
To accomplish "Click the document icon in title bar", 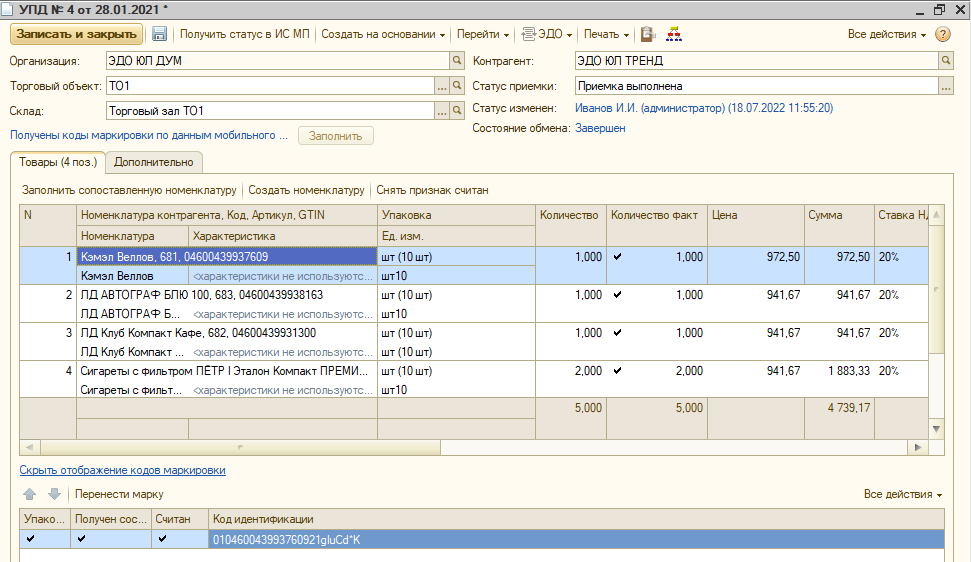I will tap(7, 9).
